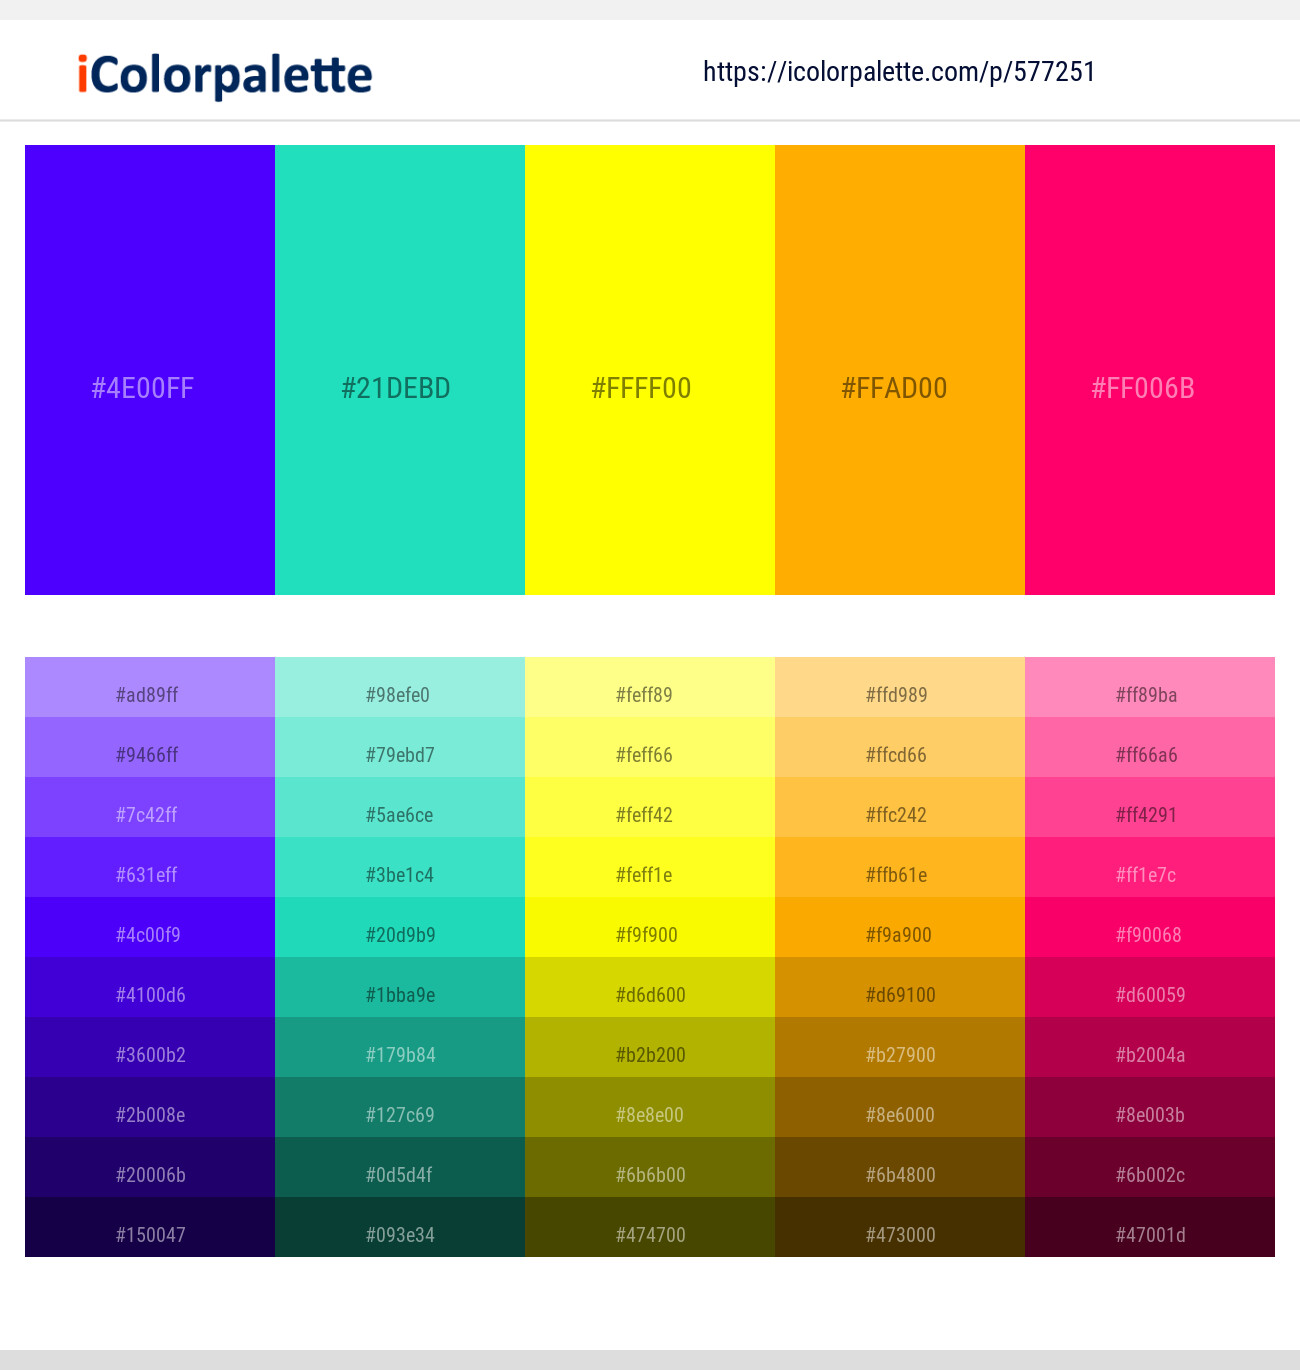Click the #98efe0 light teal shade

[399, 694]
